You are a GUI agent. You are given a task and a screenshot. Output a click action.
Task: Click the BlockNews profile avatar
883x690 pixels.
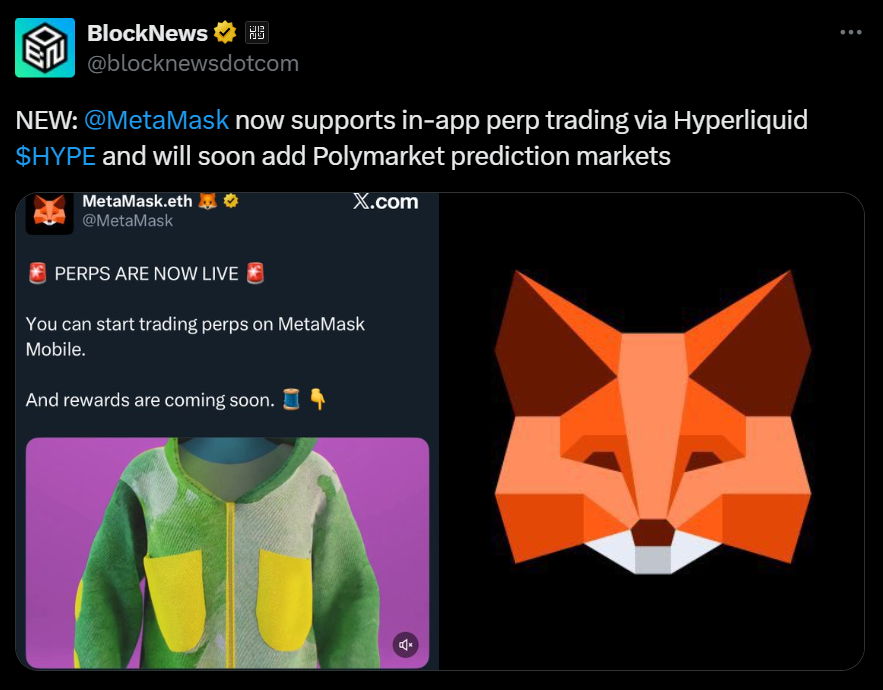45,48
